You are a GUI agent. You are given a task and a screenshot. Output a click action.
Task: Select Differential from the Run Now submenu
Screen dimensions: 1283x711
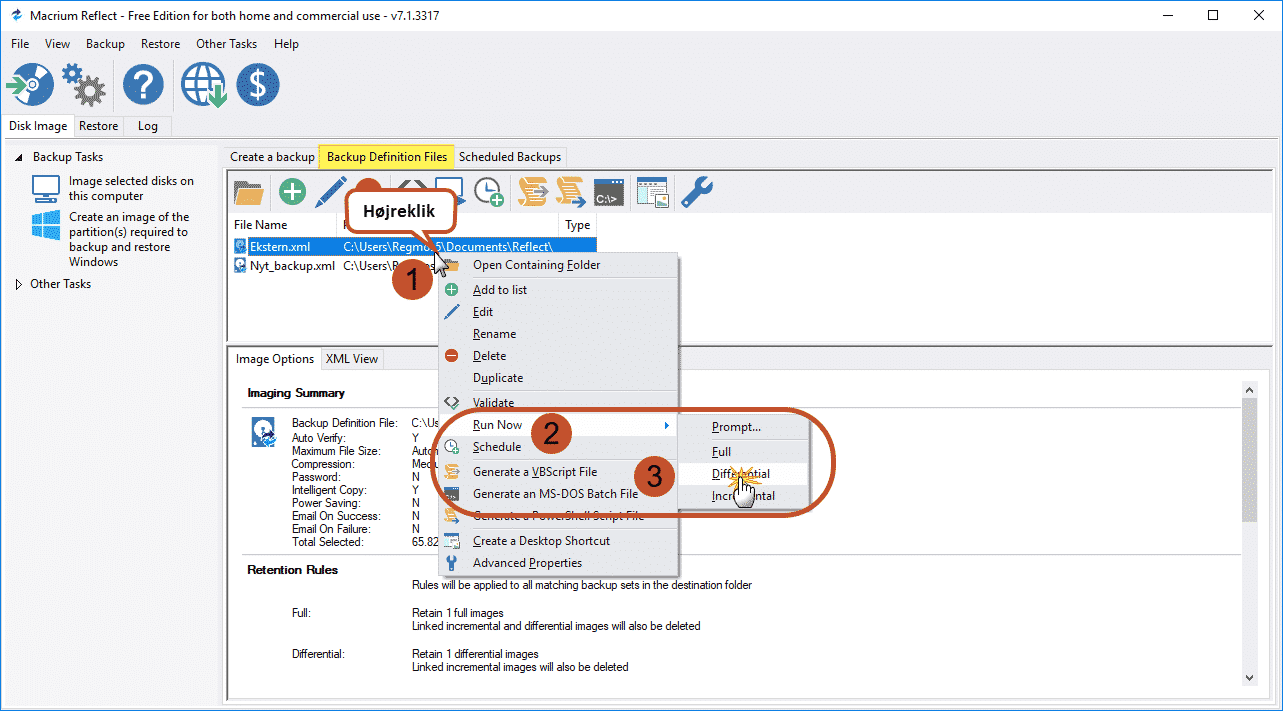click(x=741, y=474)
